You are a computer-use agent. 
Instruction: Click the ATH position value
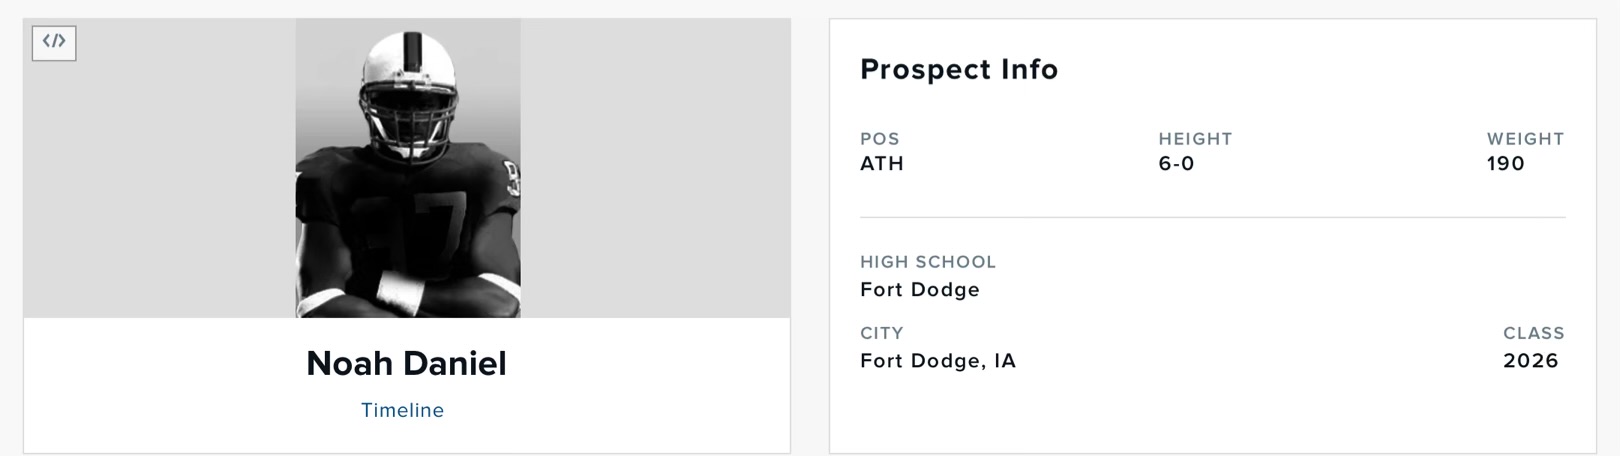coord(882,164)
